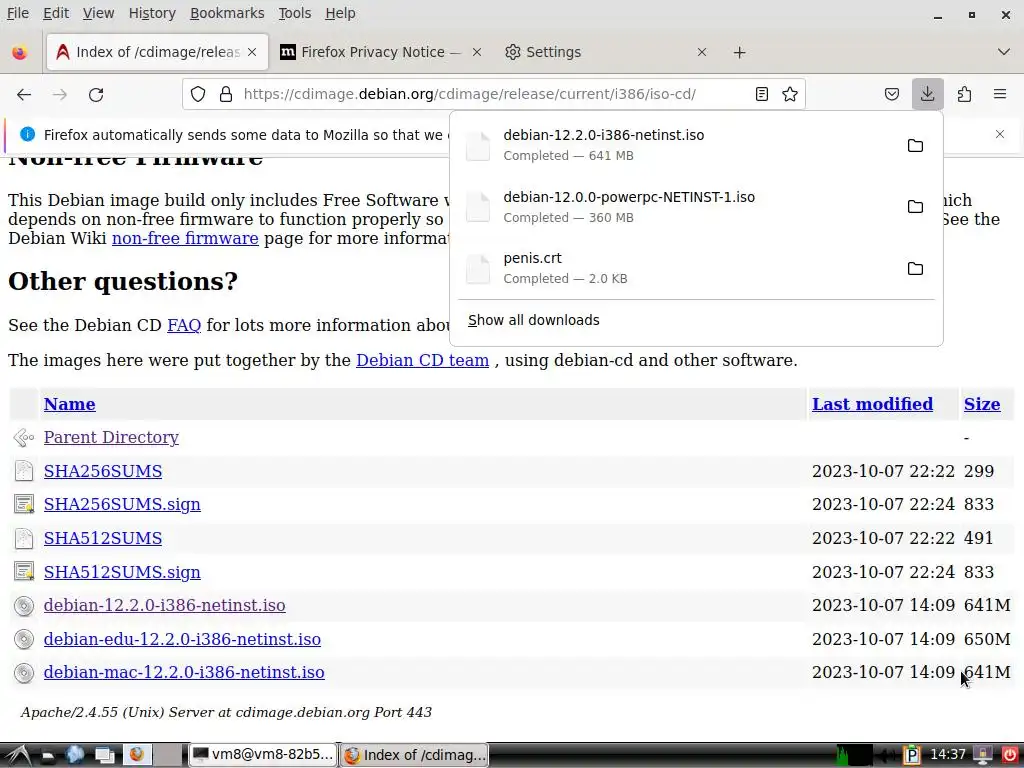Open the File menu
The image size is (1024, 768).
pyautogui.click(x=18, y=13)
